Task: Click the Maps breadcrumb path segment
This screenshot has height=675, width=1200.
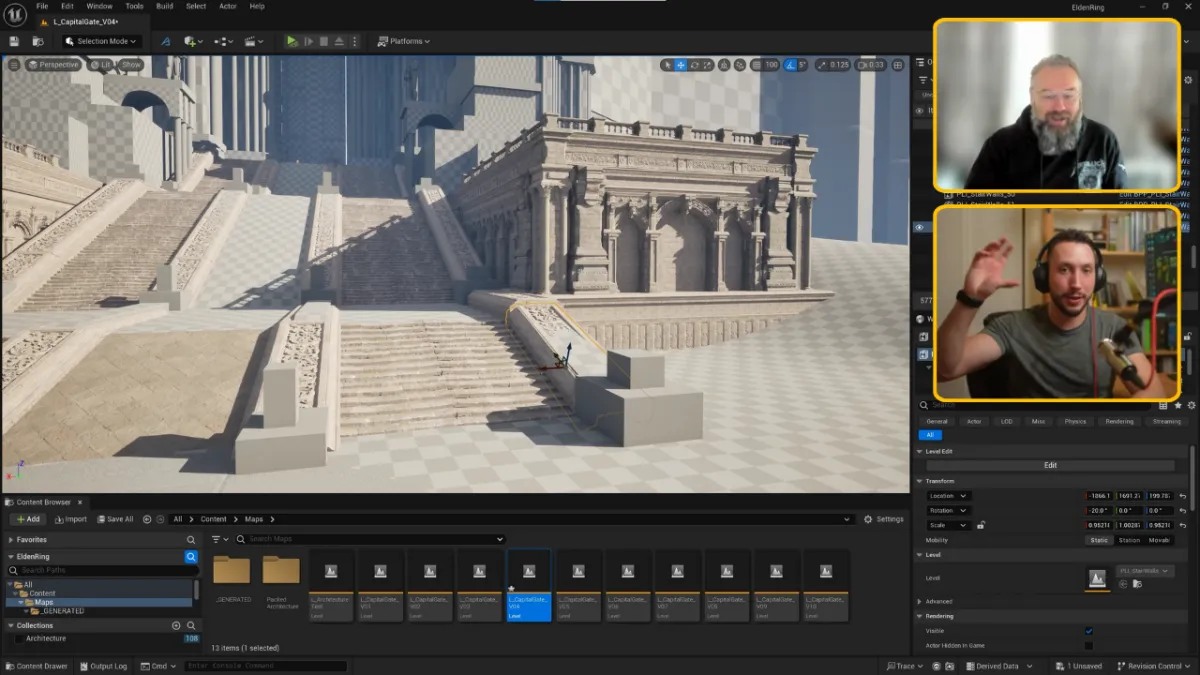Action: (x=254, y=519)
